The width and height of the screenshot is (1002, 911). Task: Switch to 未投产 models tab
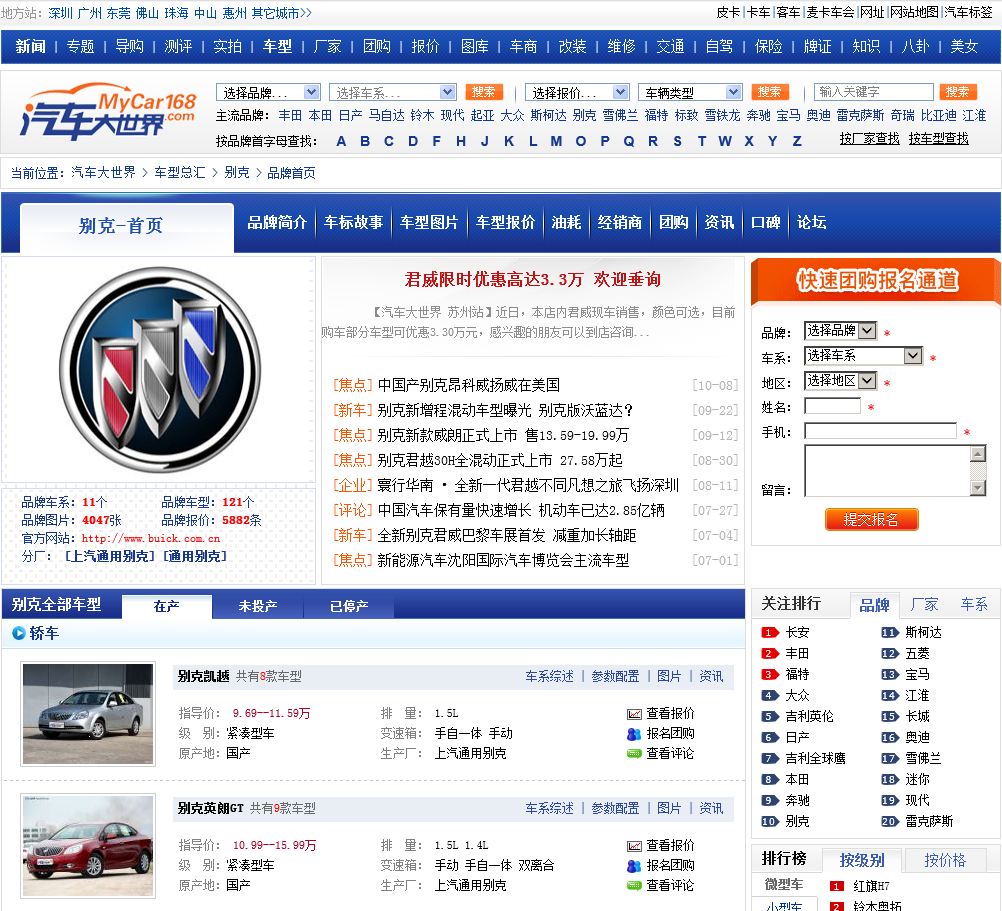tap(258, 606)
